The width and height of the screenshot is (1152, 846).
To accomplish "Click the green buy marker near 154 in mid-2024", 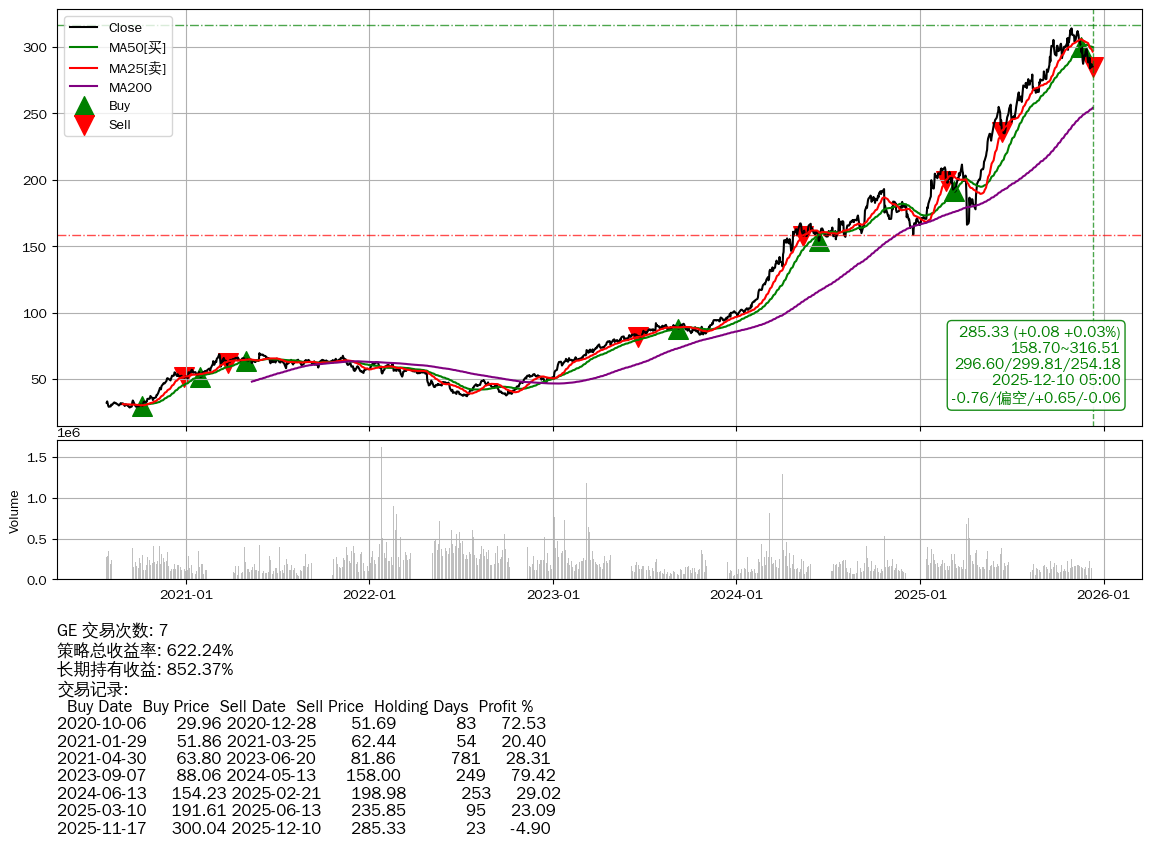I will [819, 241].
